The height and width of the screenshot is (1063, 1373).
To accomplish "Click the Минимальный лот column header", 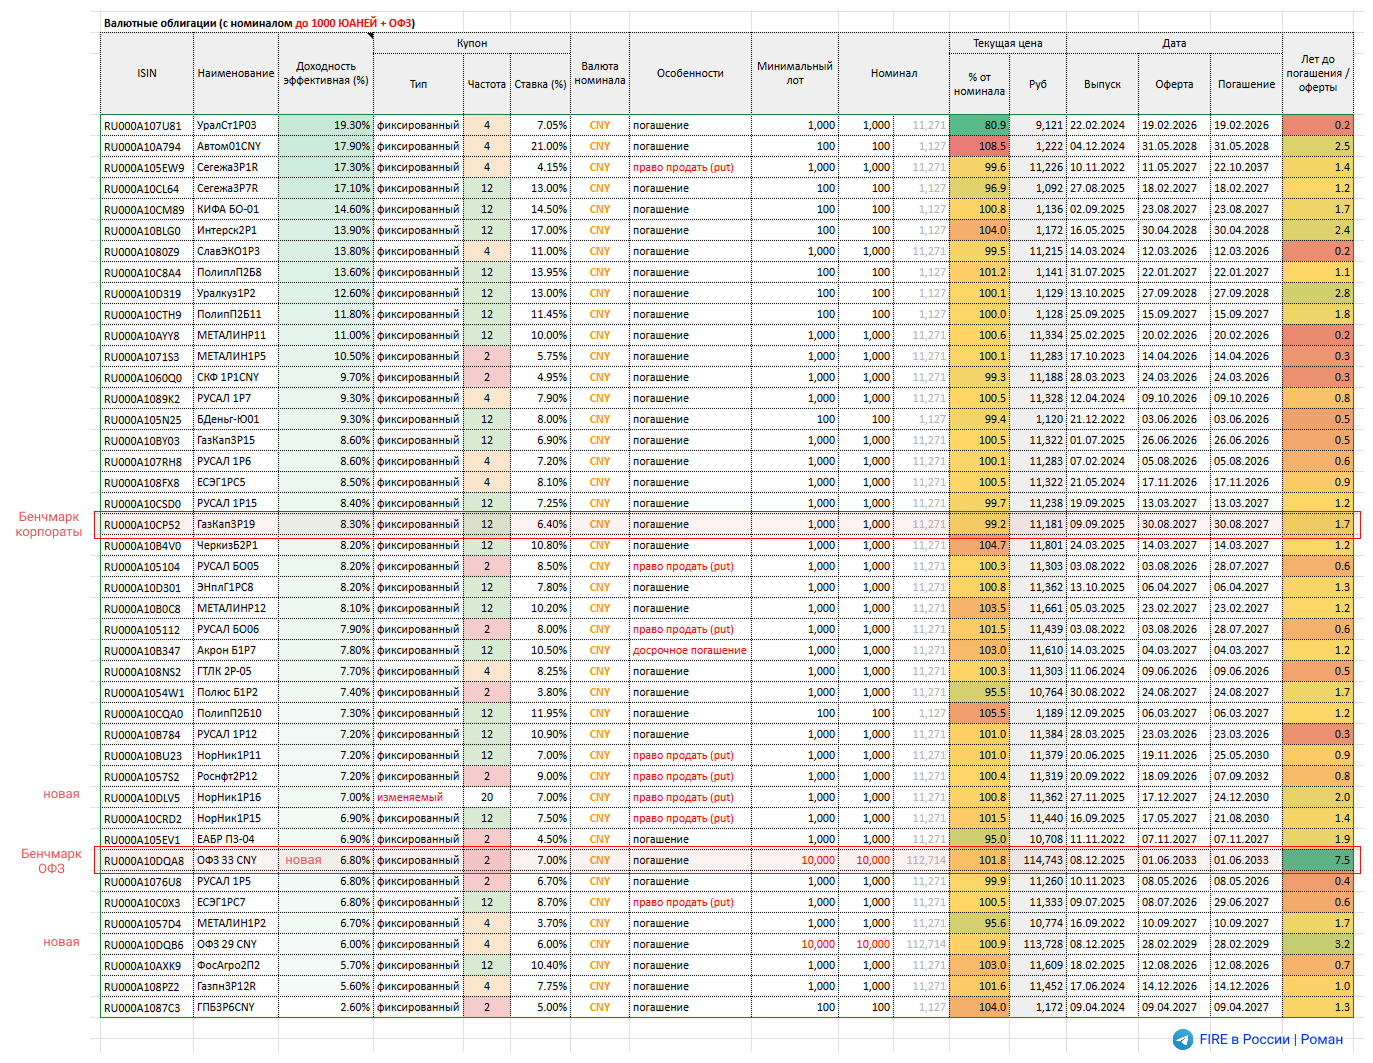I will 794,73.
